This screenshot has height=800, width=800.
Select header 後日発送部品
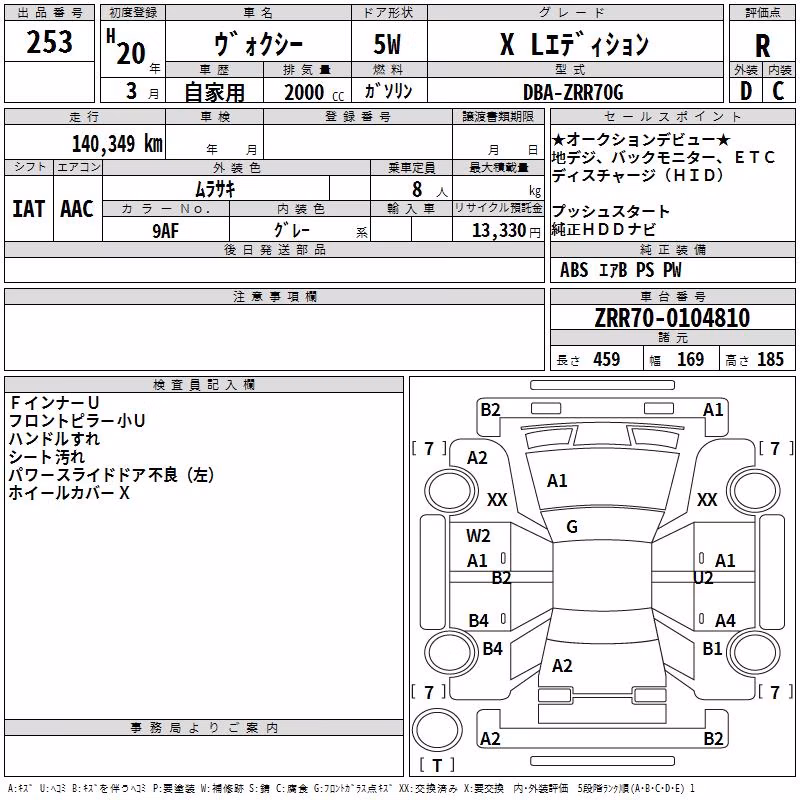point(275,249)
